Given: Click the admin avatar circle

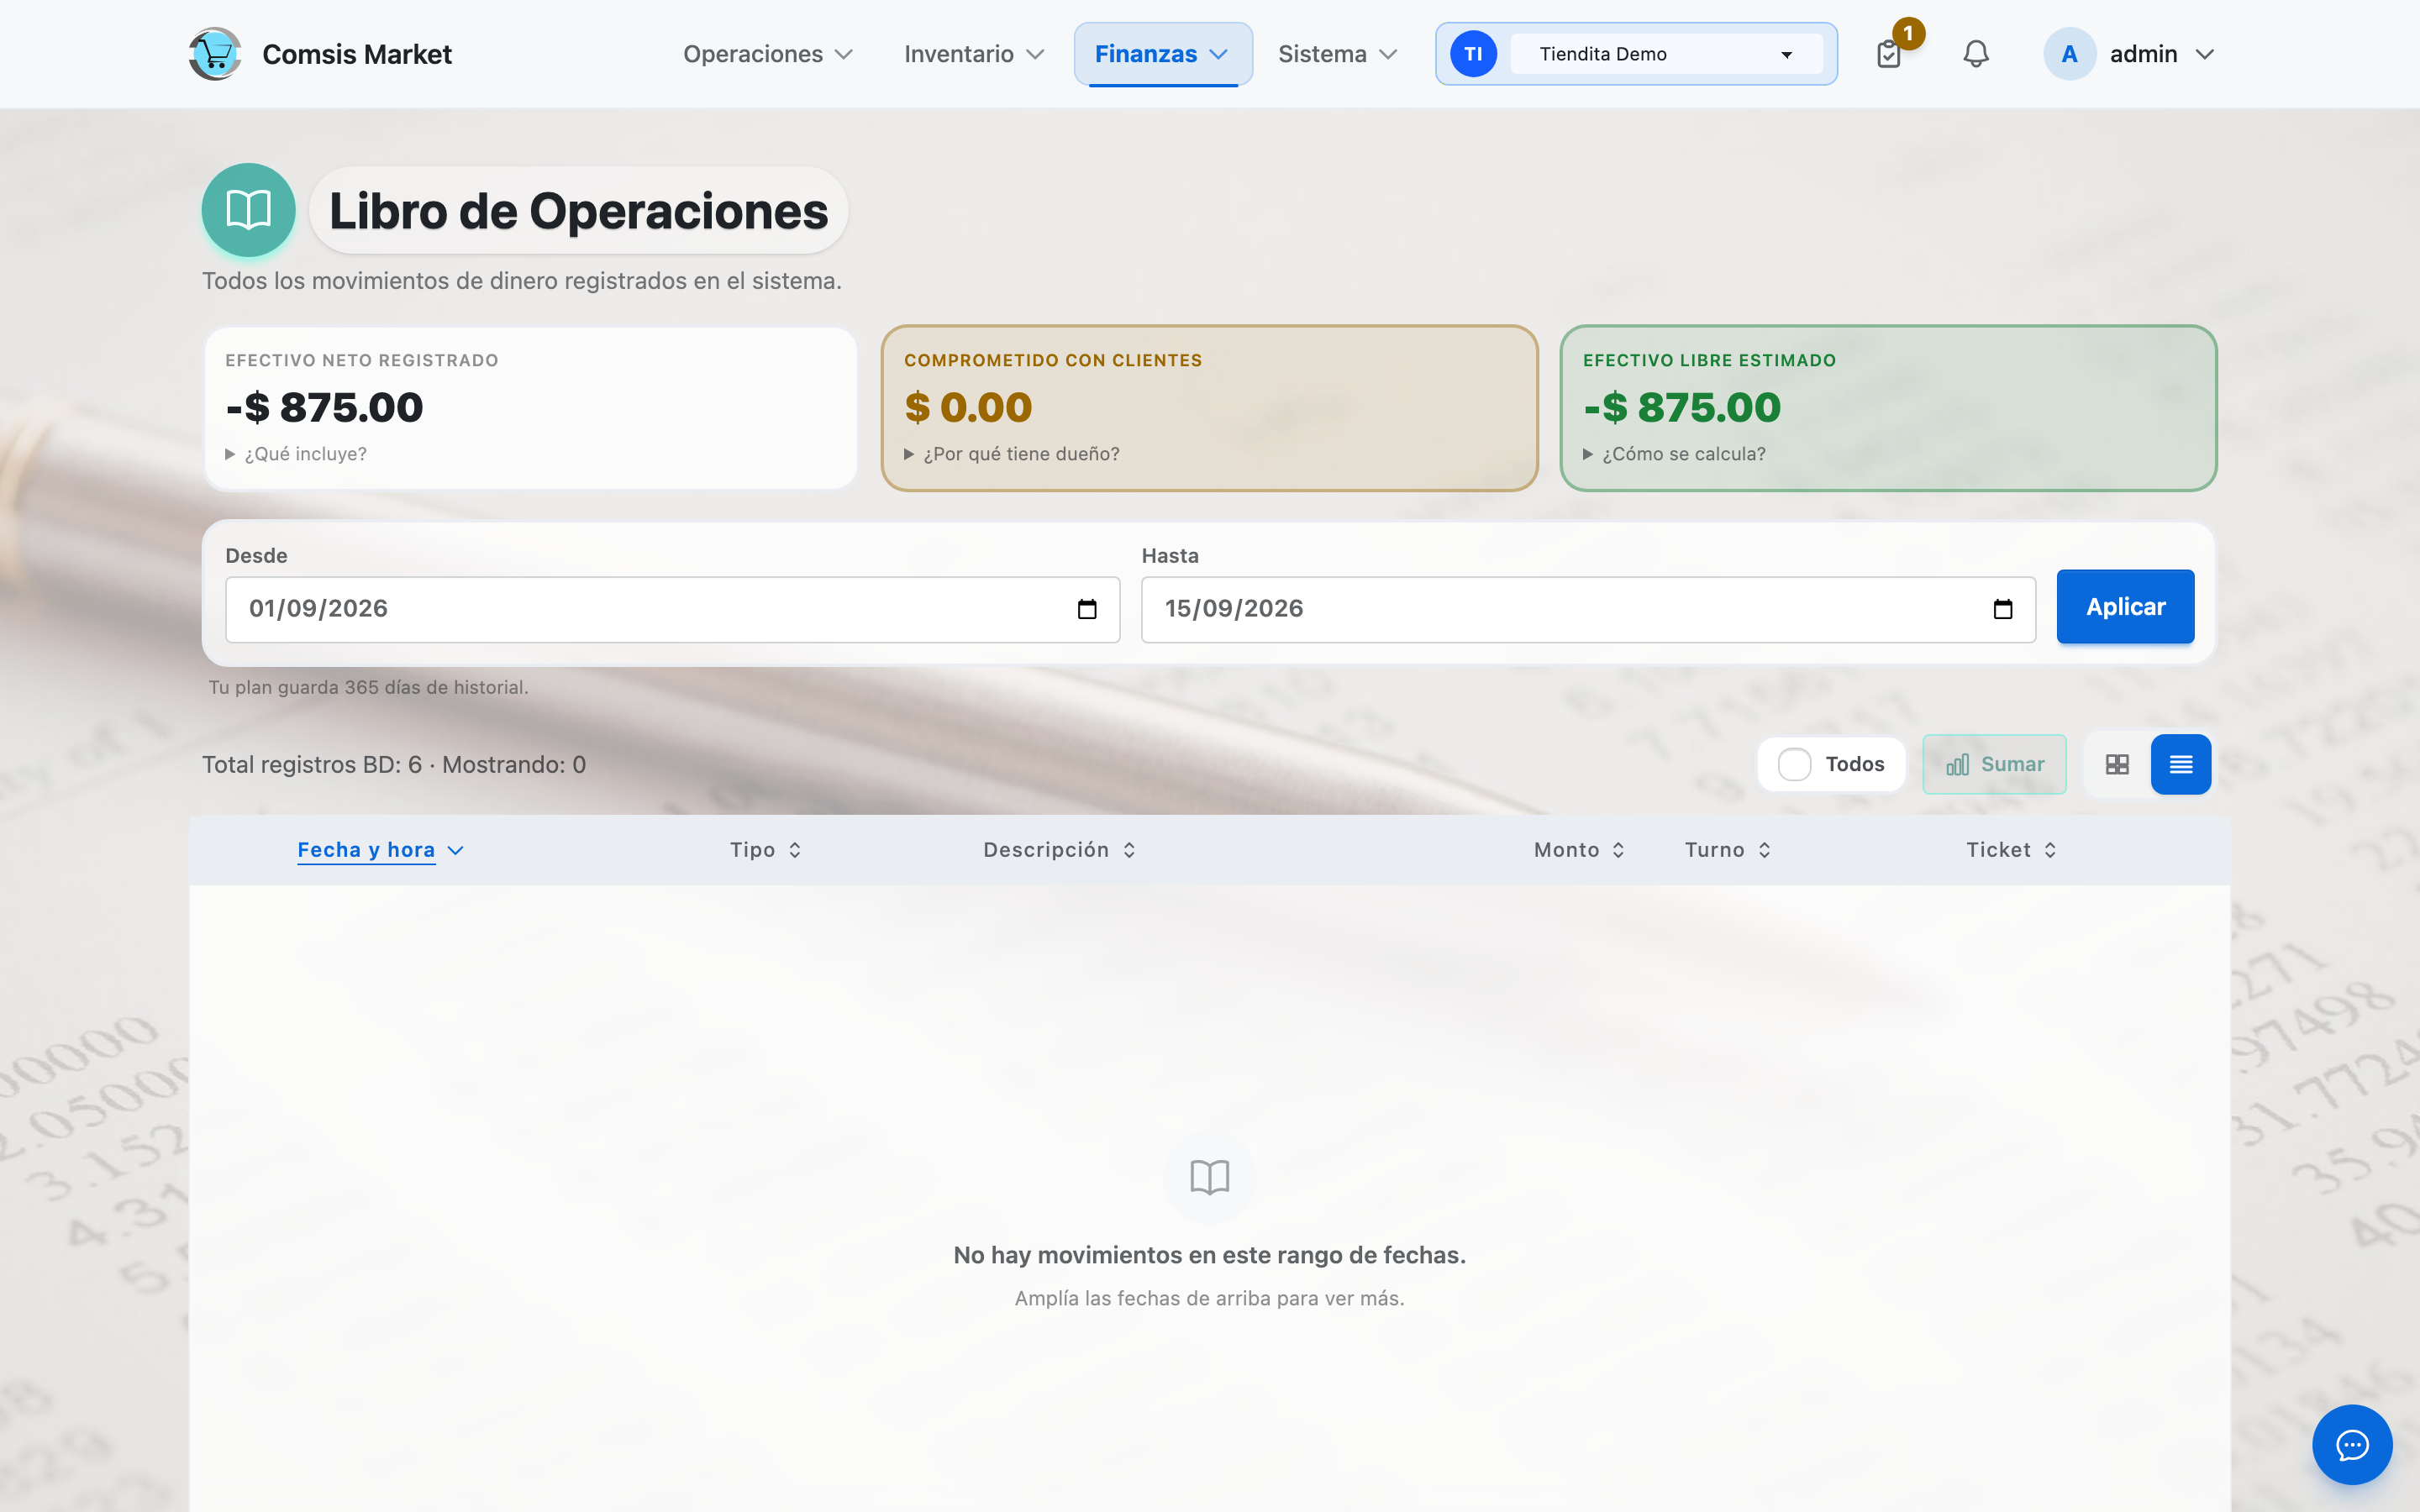Looking at the screenshot, I should 2069,54.
